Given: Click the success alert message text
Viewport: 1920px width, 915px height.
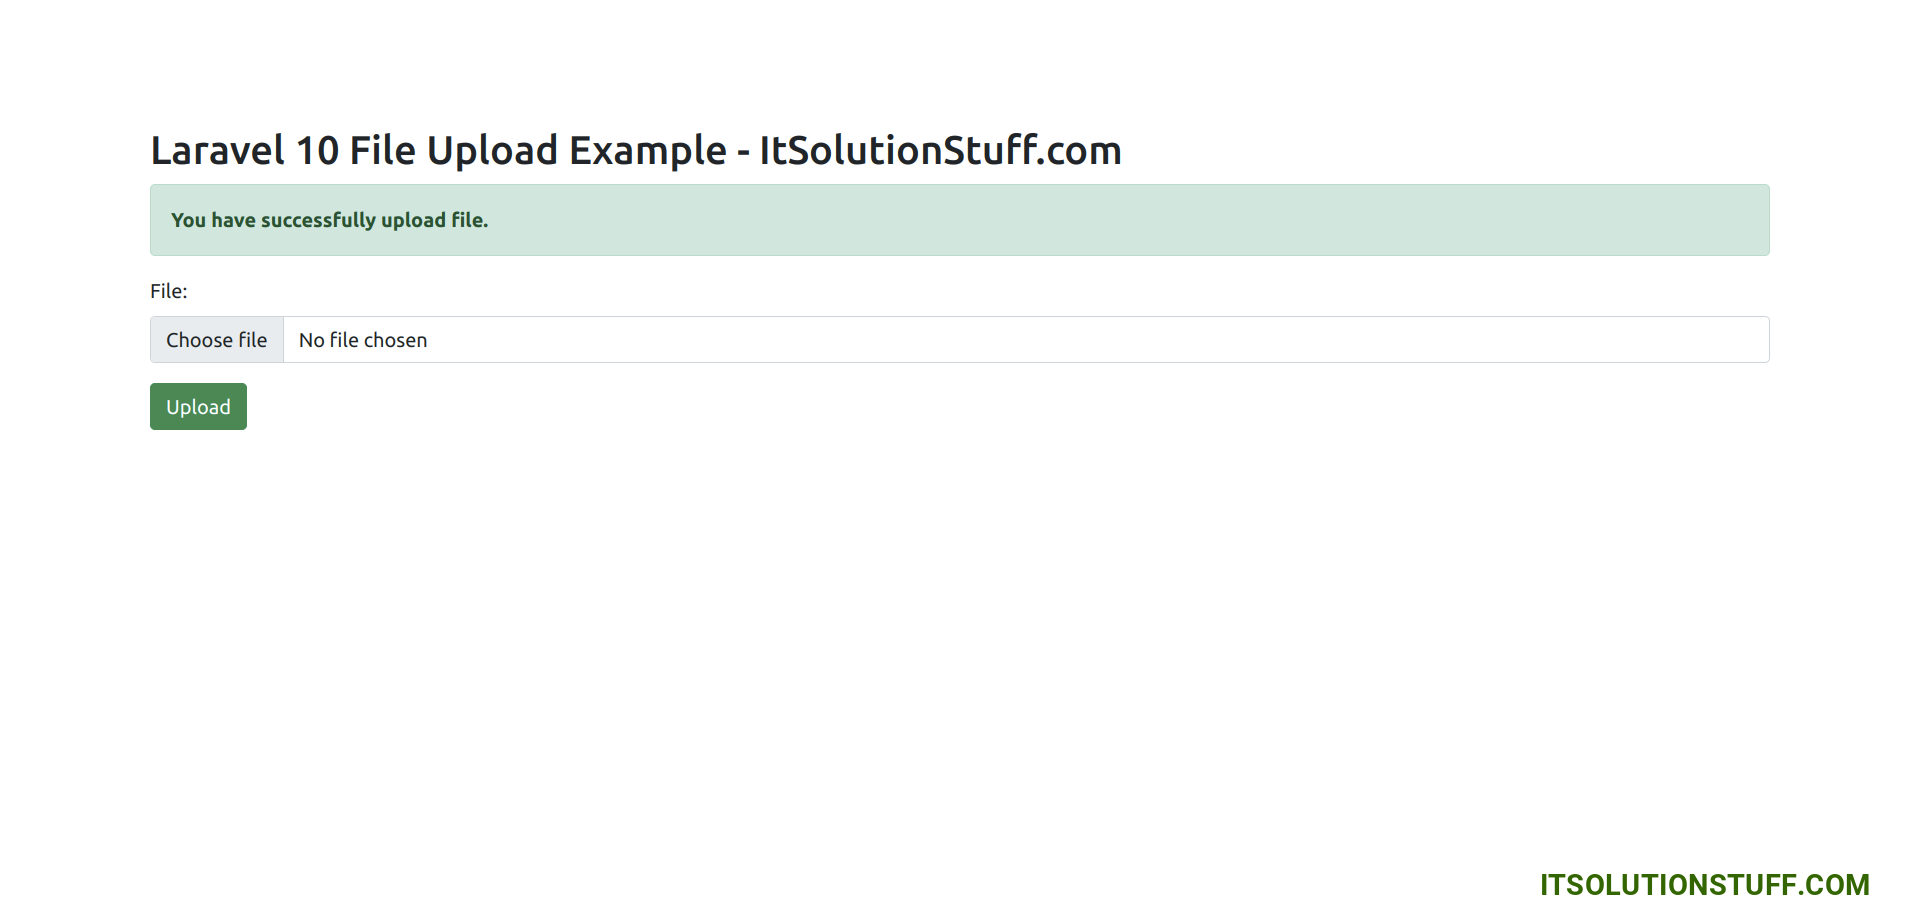Looking at the screenshot, I should (329, 220).
